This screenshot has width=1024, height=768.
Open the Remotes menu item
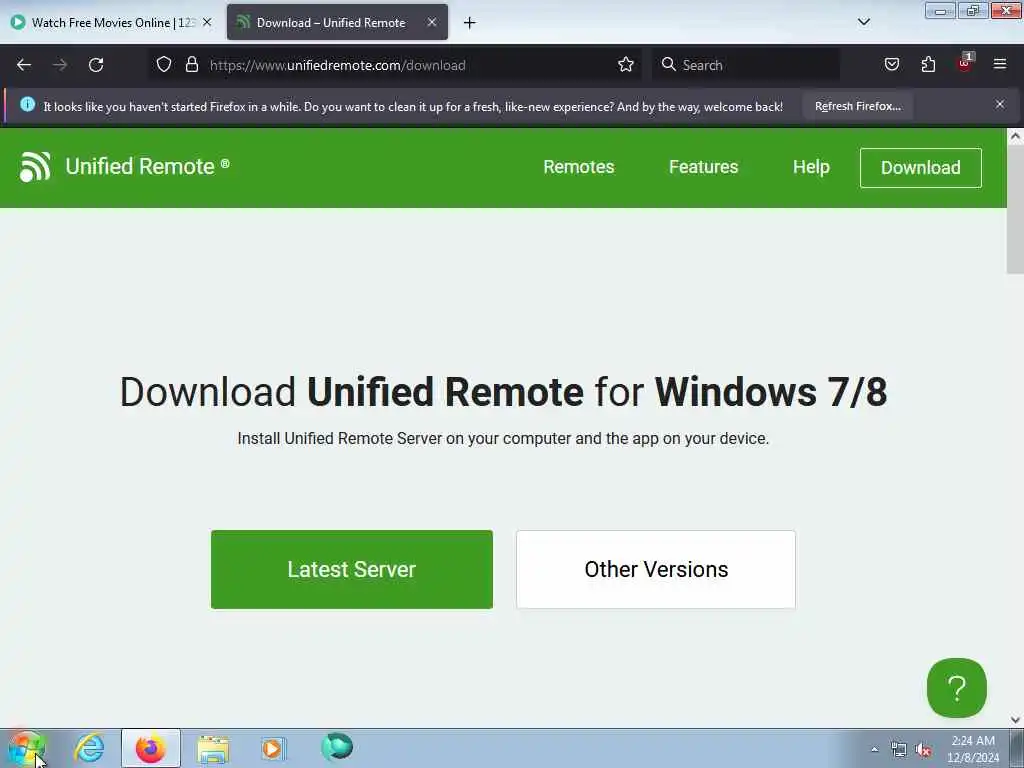click(x=579, y=167)
